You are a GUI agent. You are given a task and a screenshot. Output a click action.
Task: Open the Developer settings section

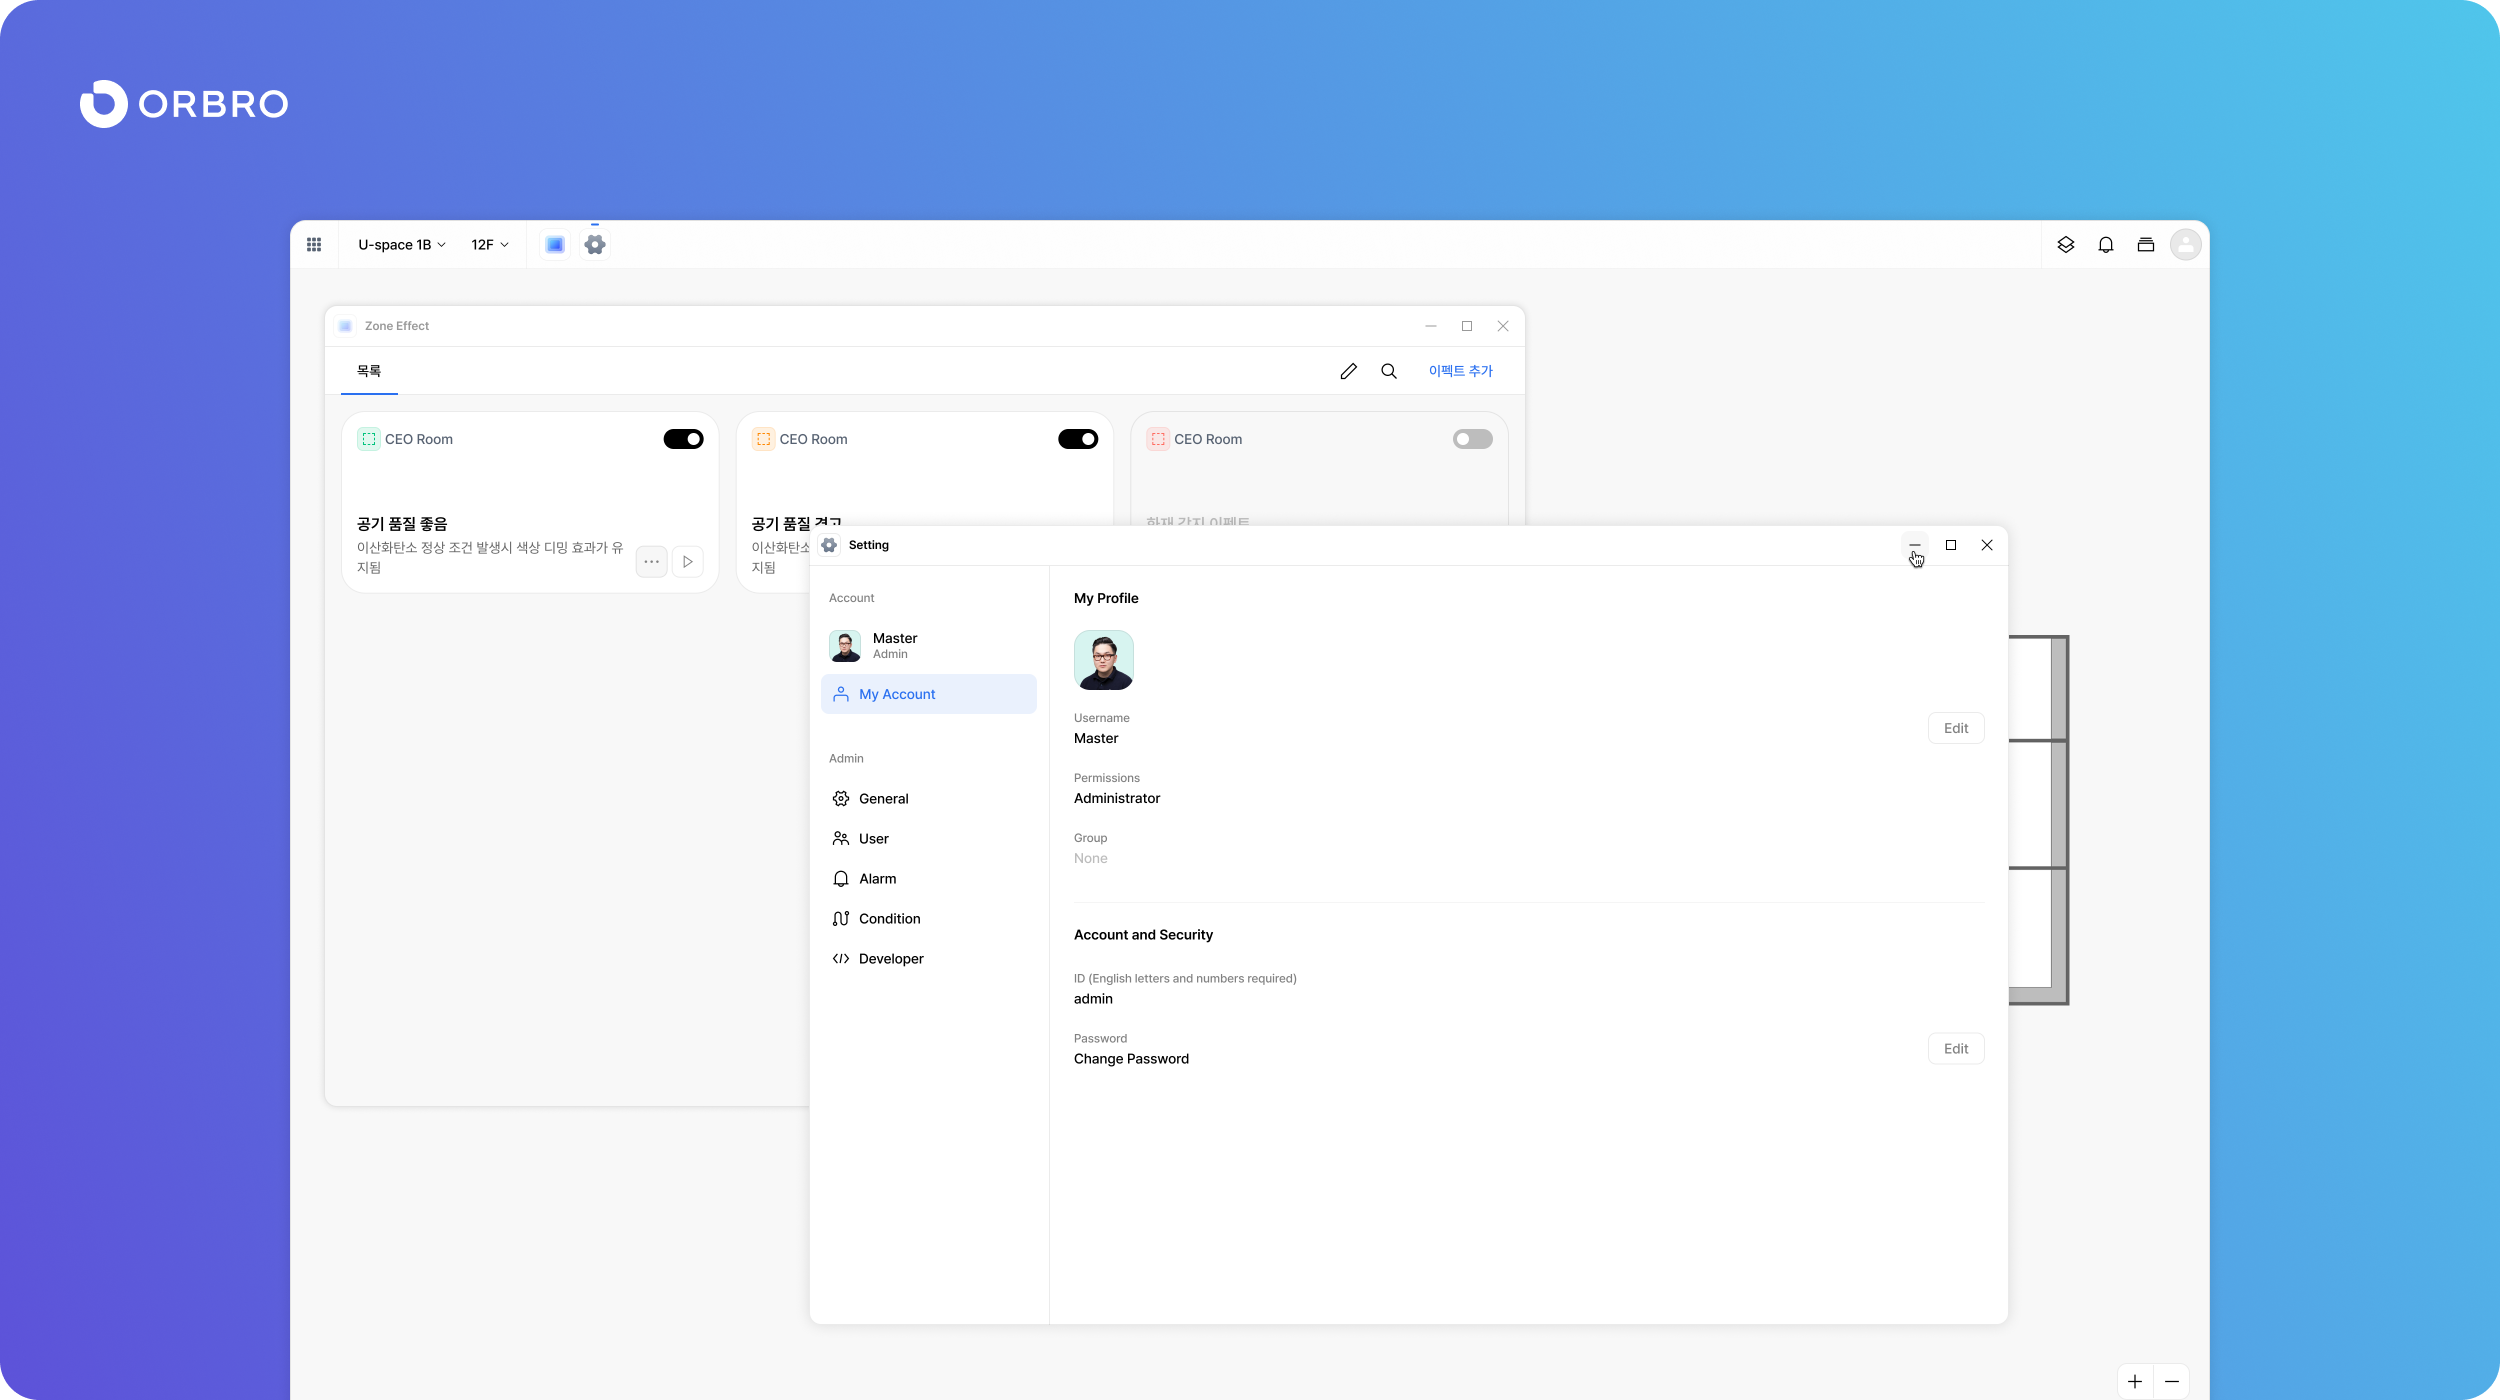click(890, 959)
